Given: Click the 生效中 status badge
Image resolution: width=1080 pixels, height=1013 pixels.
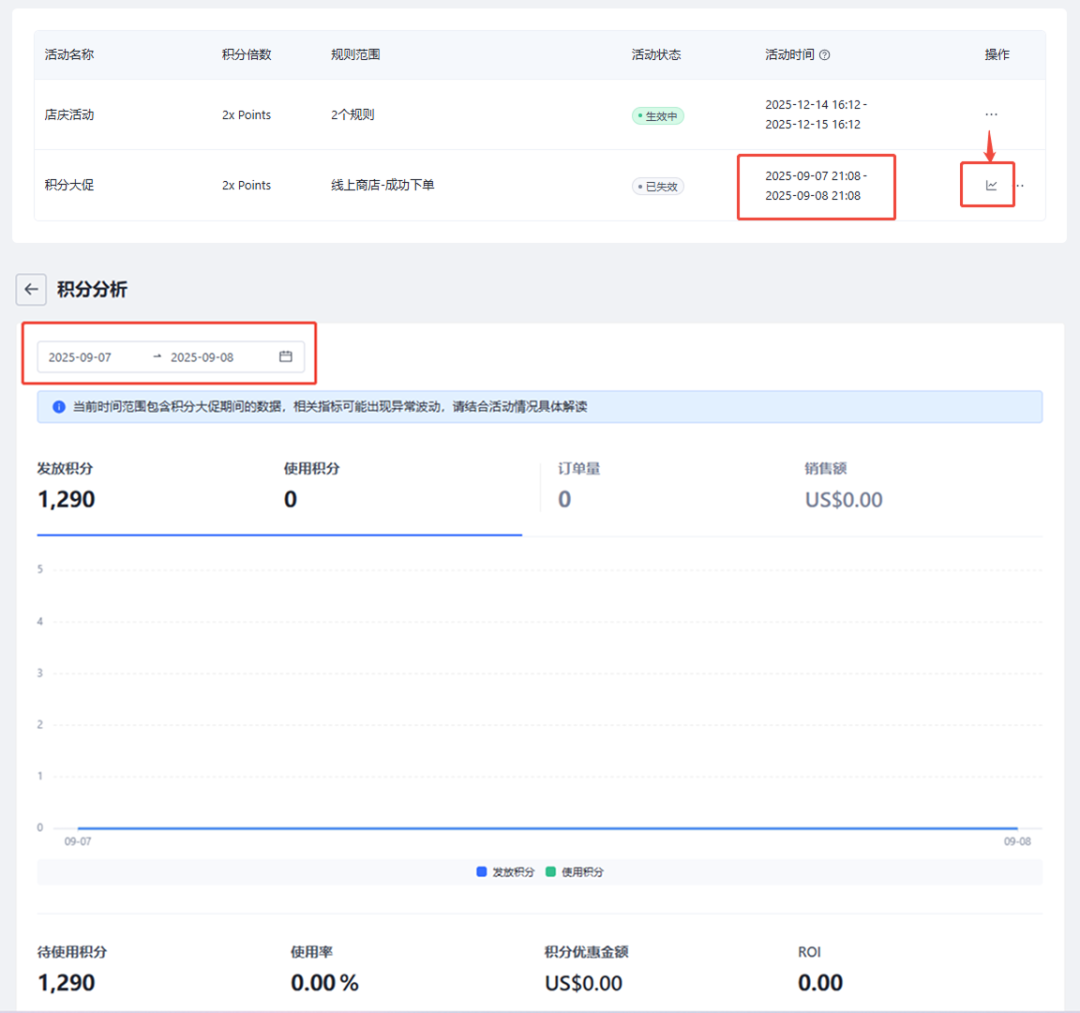Looking at the screenshot, I should click(x=658, y=116).
